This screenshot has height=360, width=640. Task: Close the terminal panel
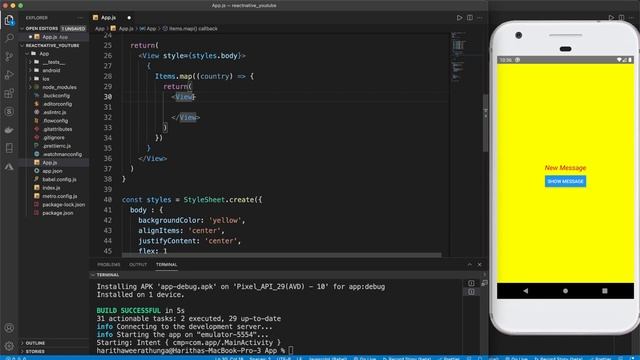[480, 264]
